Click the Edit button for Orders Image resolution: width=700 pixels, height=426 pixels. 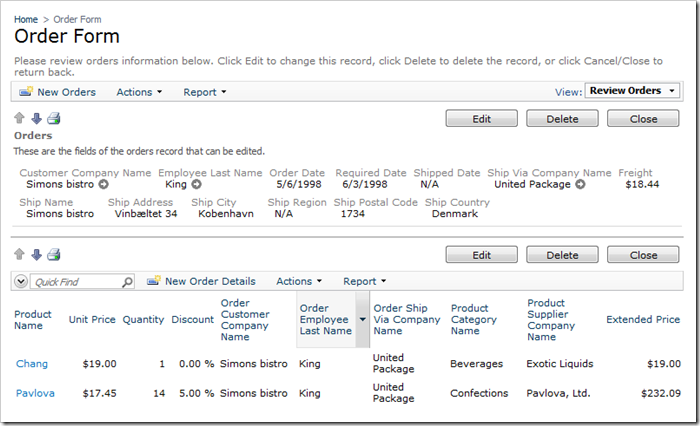coord(482,118)
